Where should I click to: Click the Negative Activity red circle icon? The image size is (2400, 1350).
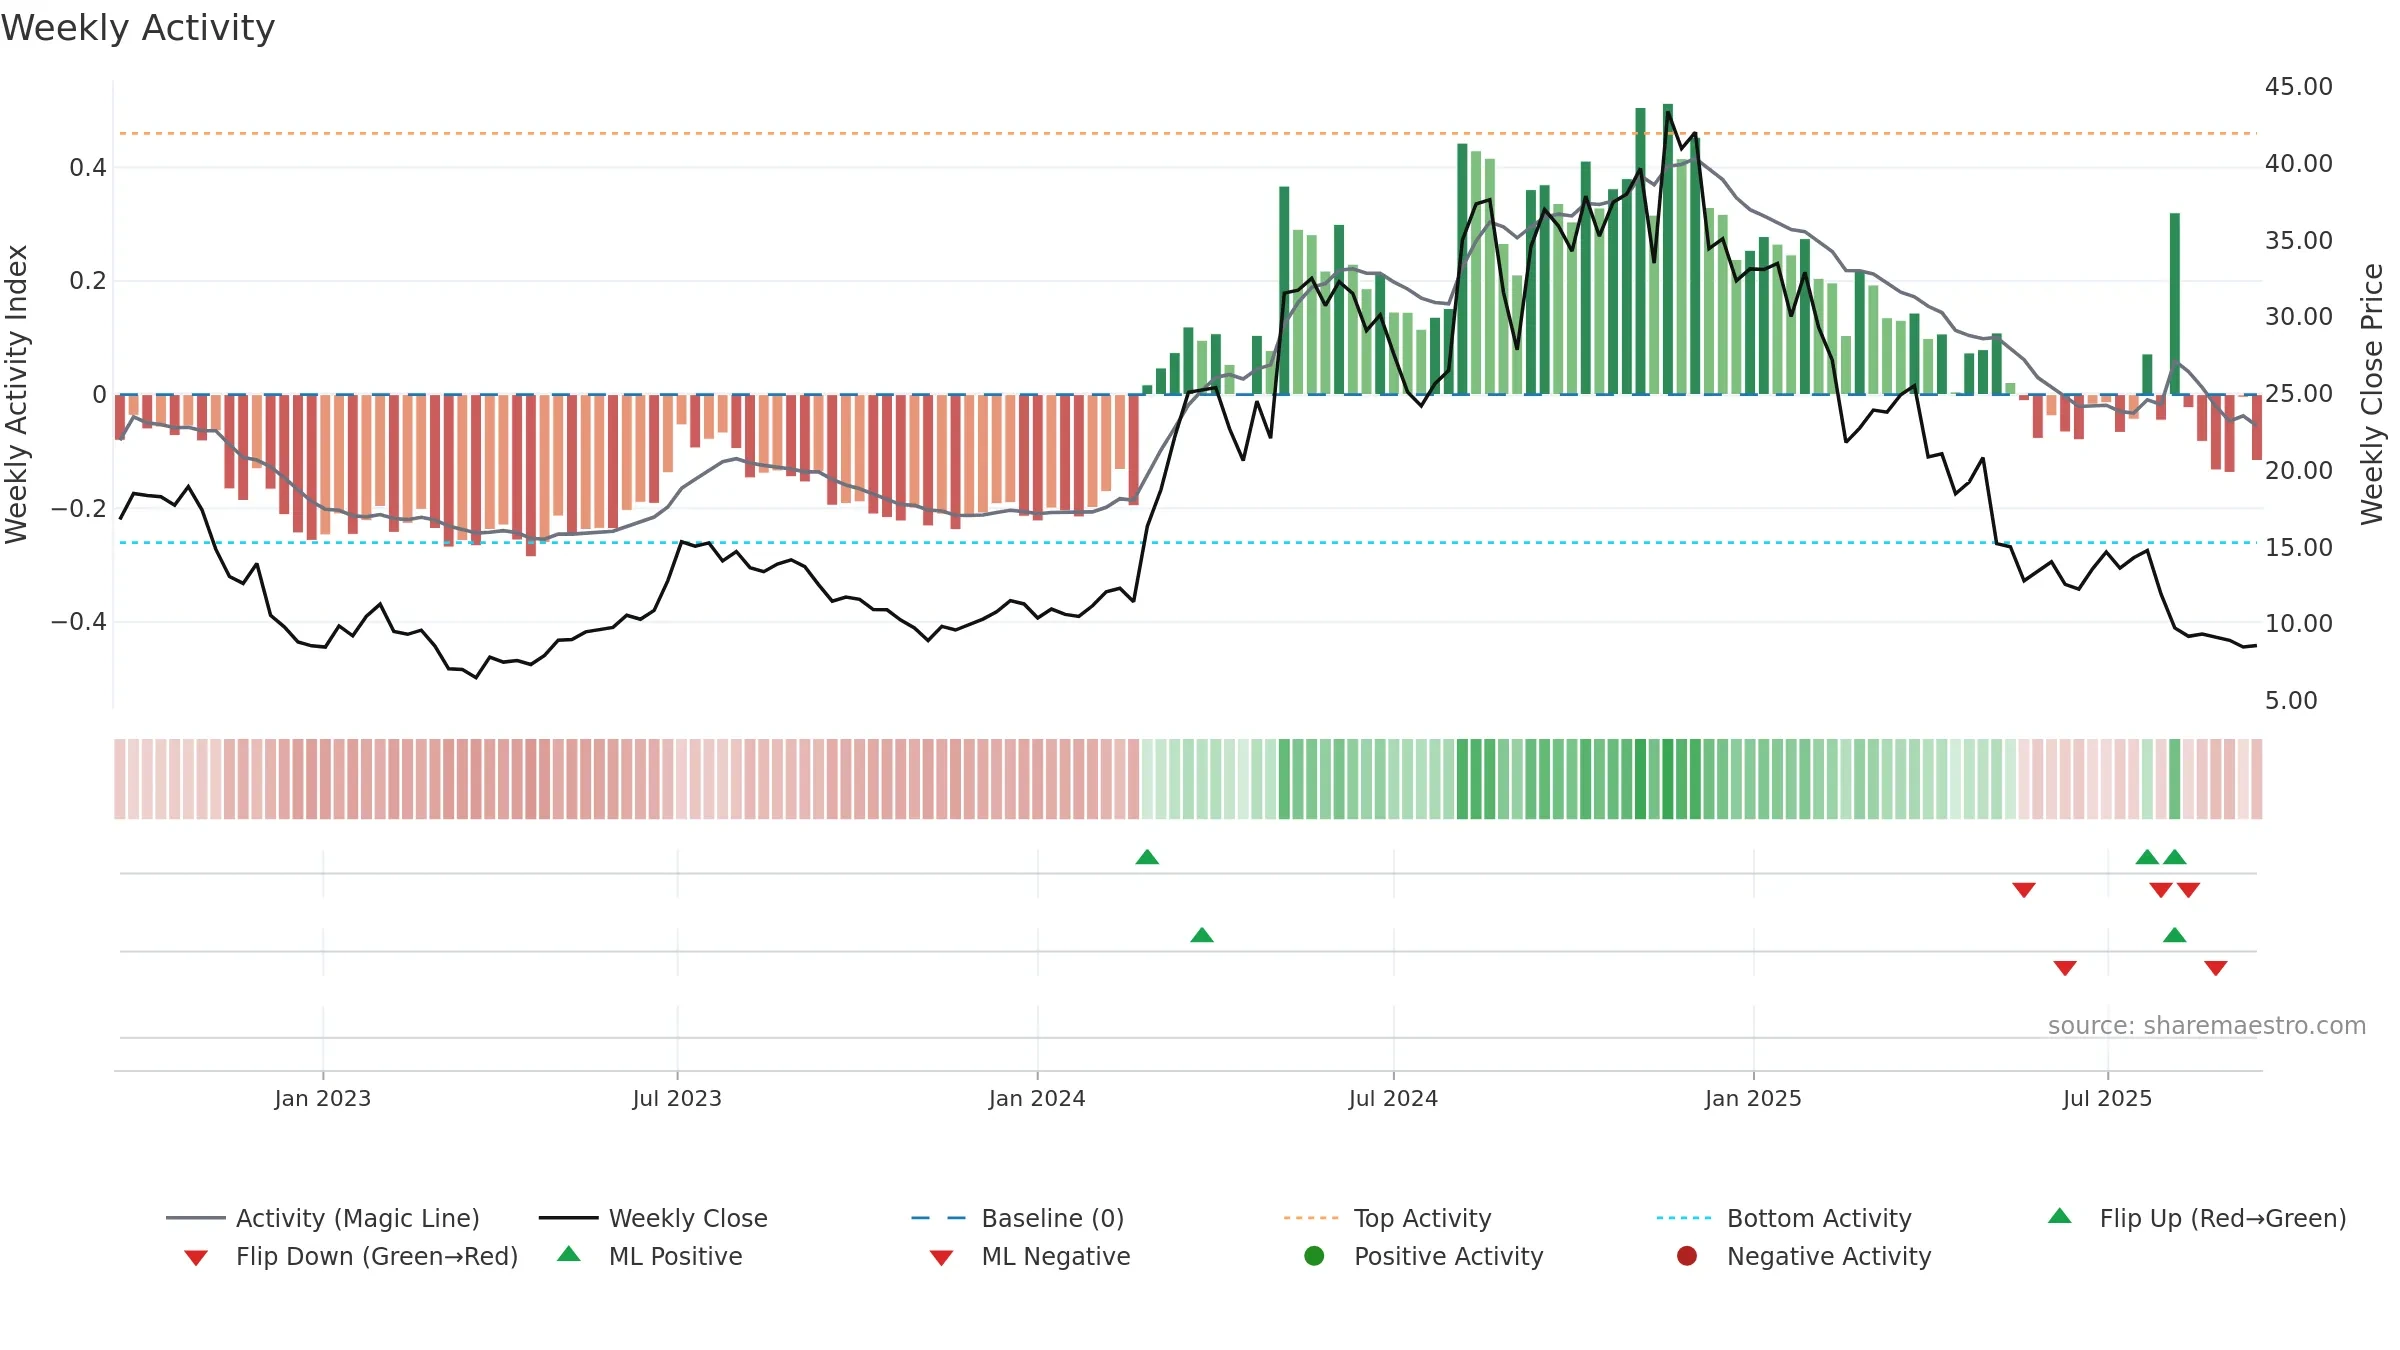coord(1687,1256)
